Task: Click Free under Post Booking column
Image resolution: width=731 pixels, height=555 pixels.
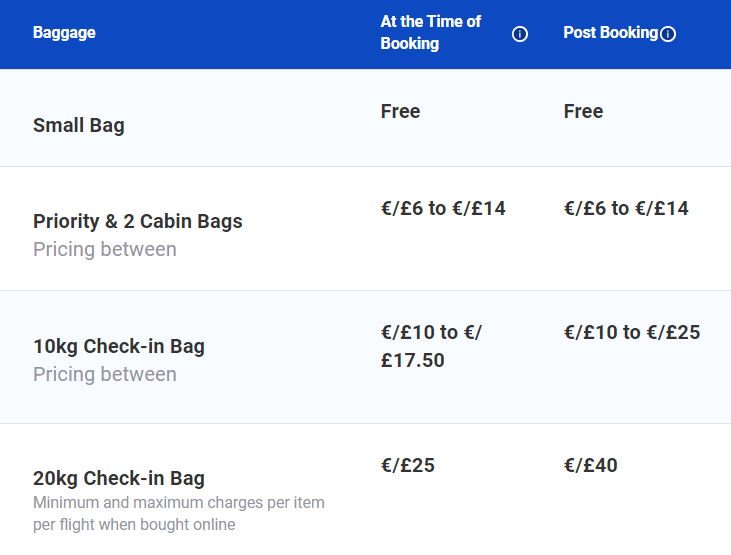Action: pyautogui.click(x=583, y=111)
